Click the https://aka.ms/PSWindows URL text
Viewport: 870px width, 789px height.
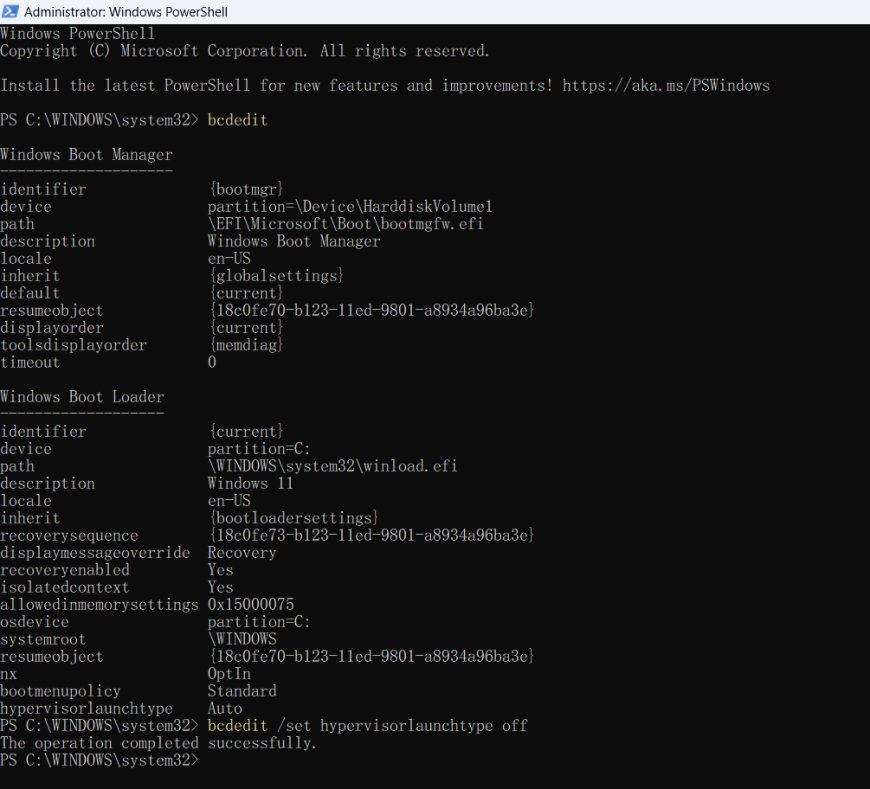coord(666,85)
